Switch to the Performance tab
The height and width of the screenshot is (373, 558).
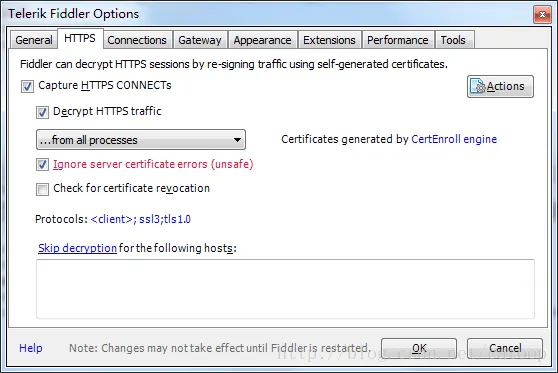398,40
